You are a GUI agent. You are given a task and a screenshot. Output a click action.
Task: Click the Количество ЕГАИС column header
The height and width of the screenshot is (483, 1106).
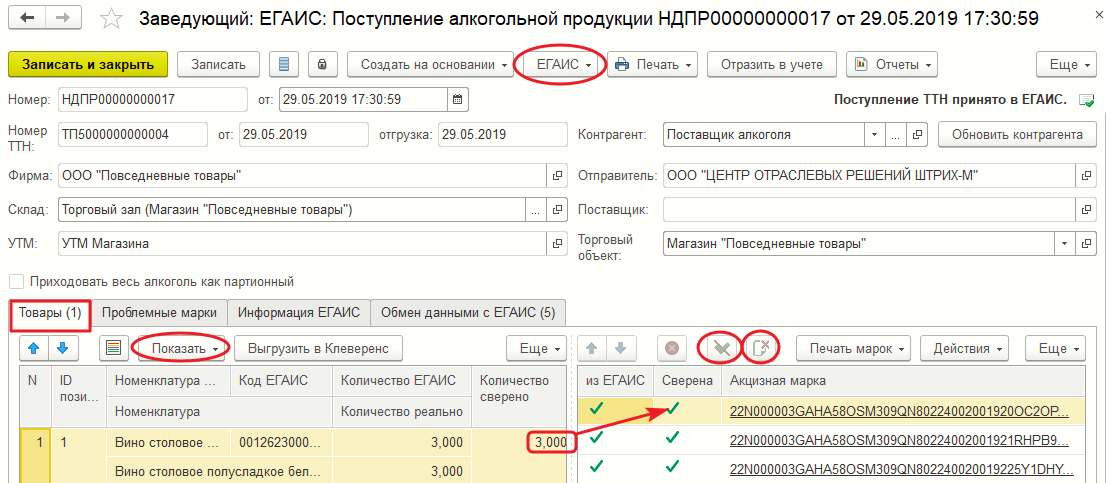tap(402, 381)
